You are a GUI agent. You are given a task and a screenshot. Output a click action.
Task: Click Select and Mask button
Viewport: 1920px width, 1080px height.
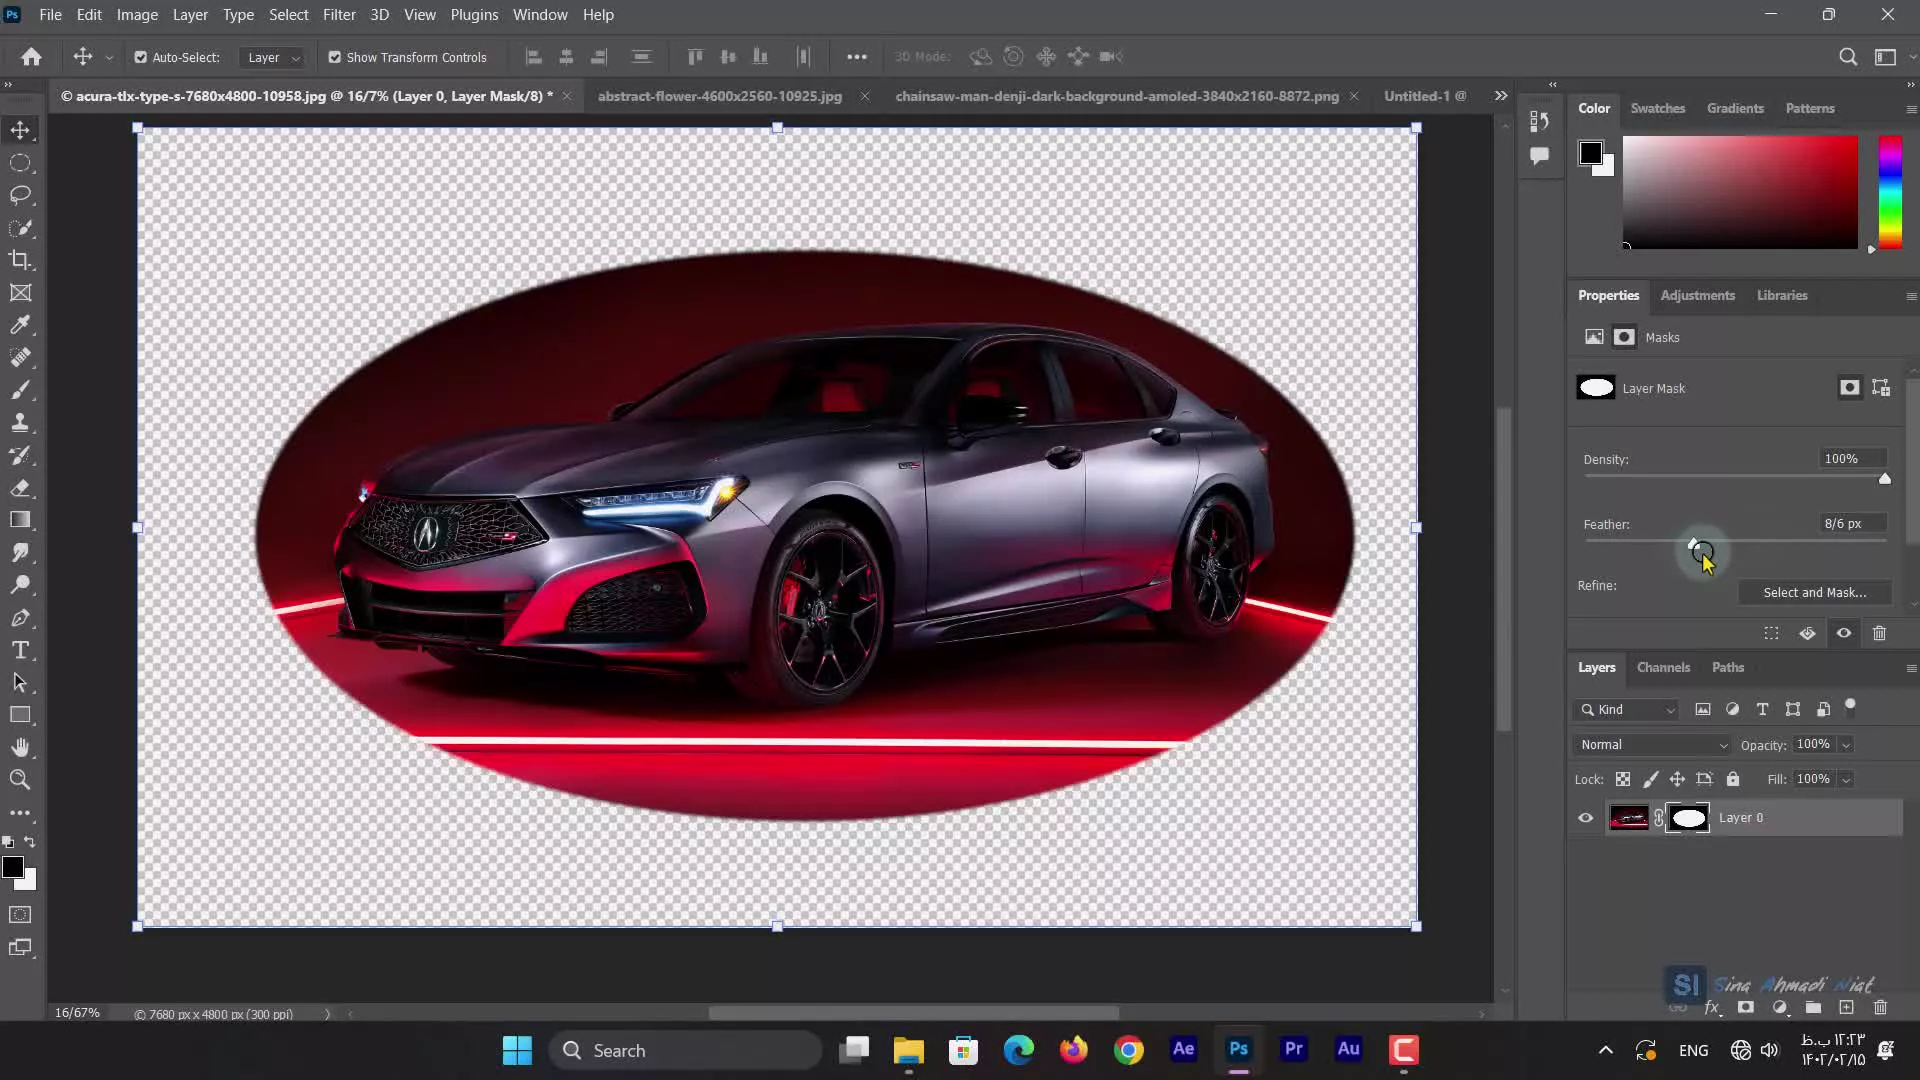pos(1814,593)
